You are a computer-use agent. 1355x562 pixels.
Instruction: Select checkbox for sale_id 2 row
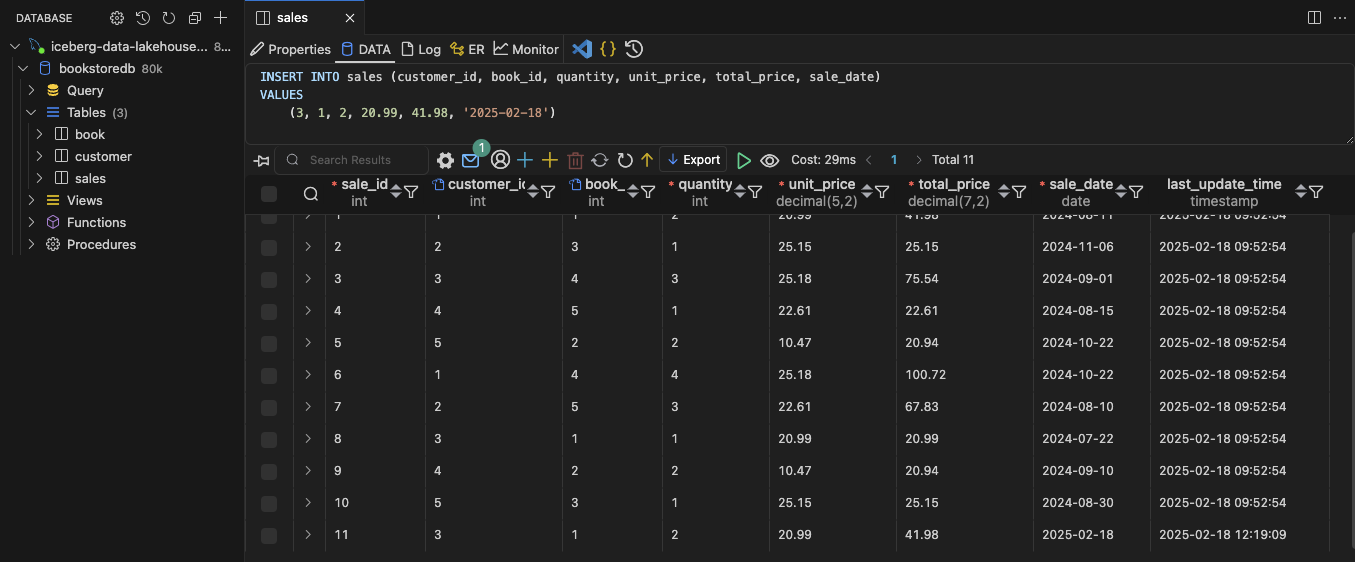pyautogui.click(x=269, y=247)
